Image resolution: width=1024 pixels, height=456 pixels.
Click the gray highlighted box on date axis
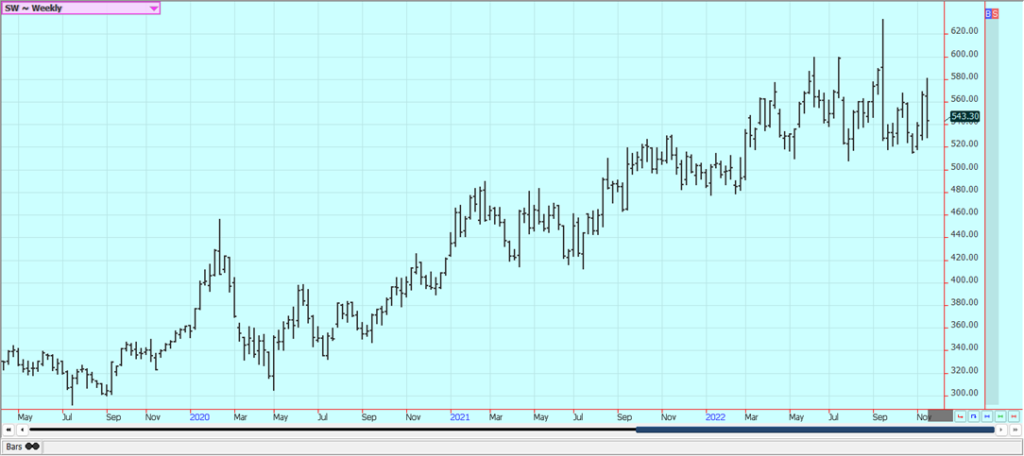pyautogui.click(x=940, y=415)
